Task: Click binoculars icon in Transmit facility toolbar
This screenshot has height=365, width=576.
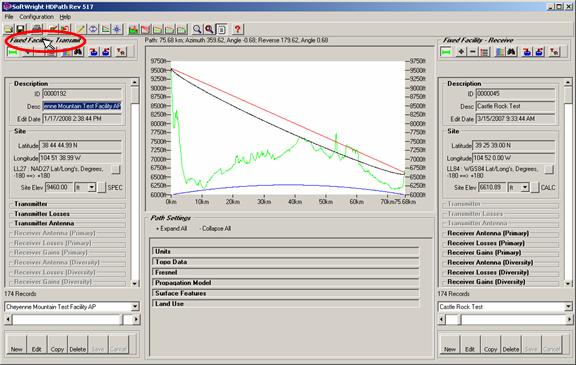Action: point(78,52)
